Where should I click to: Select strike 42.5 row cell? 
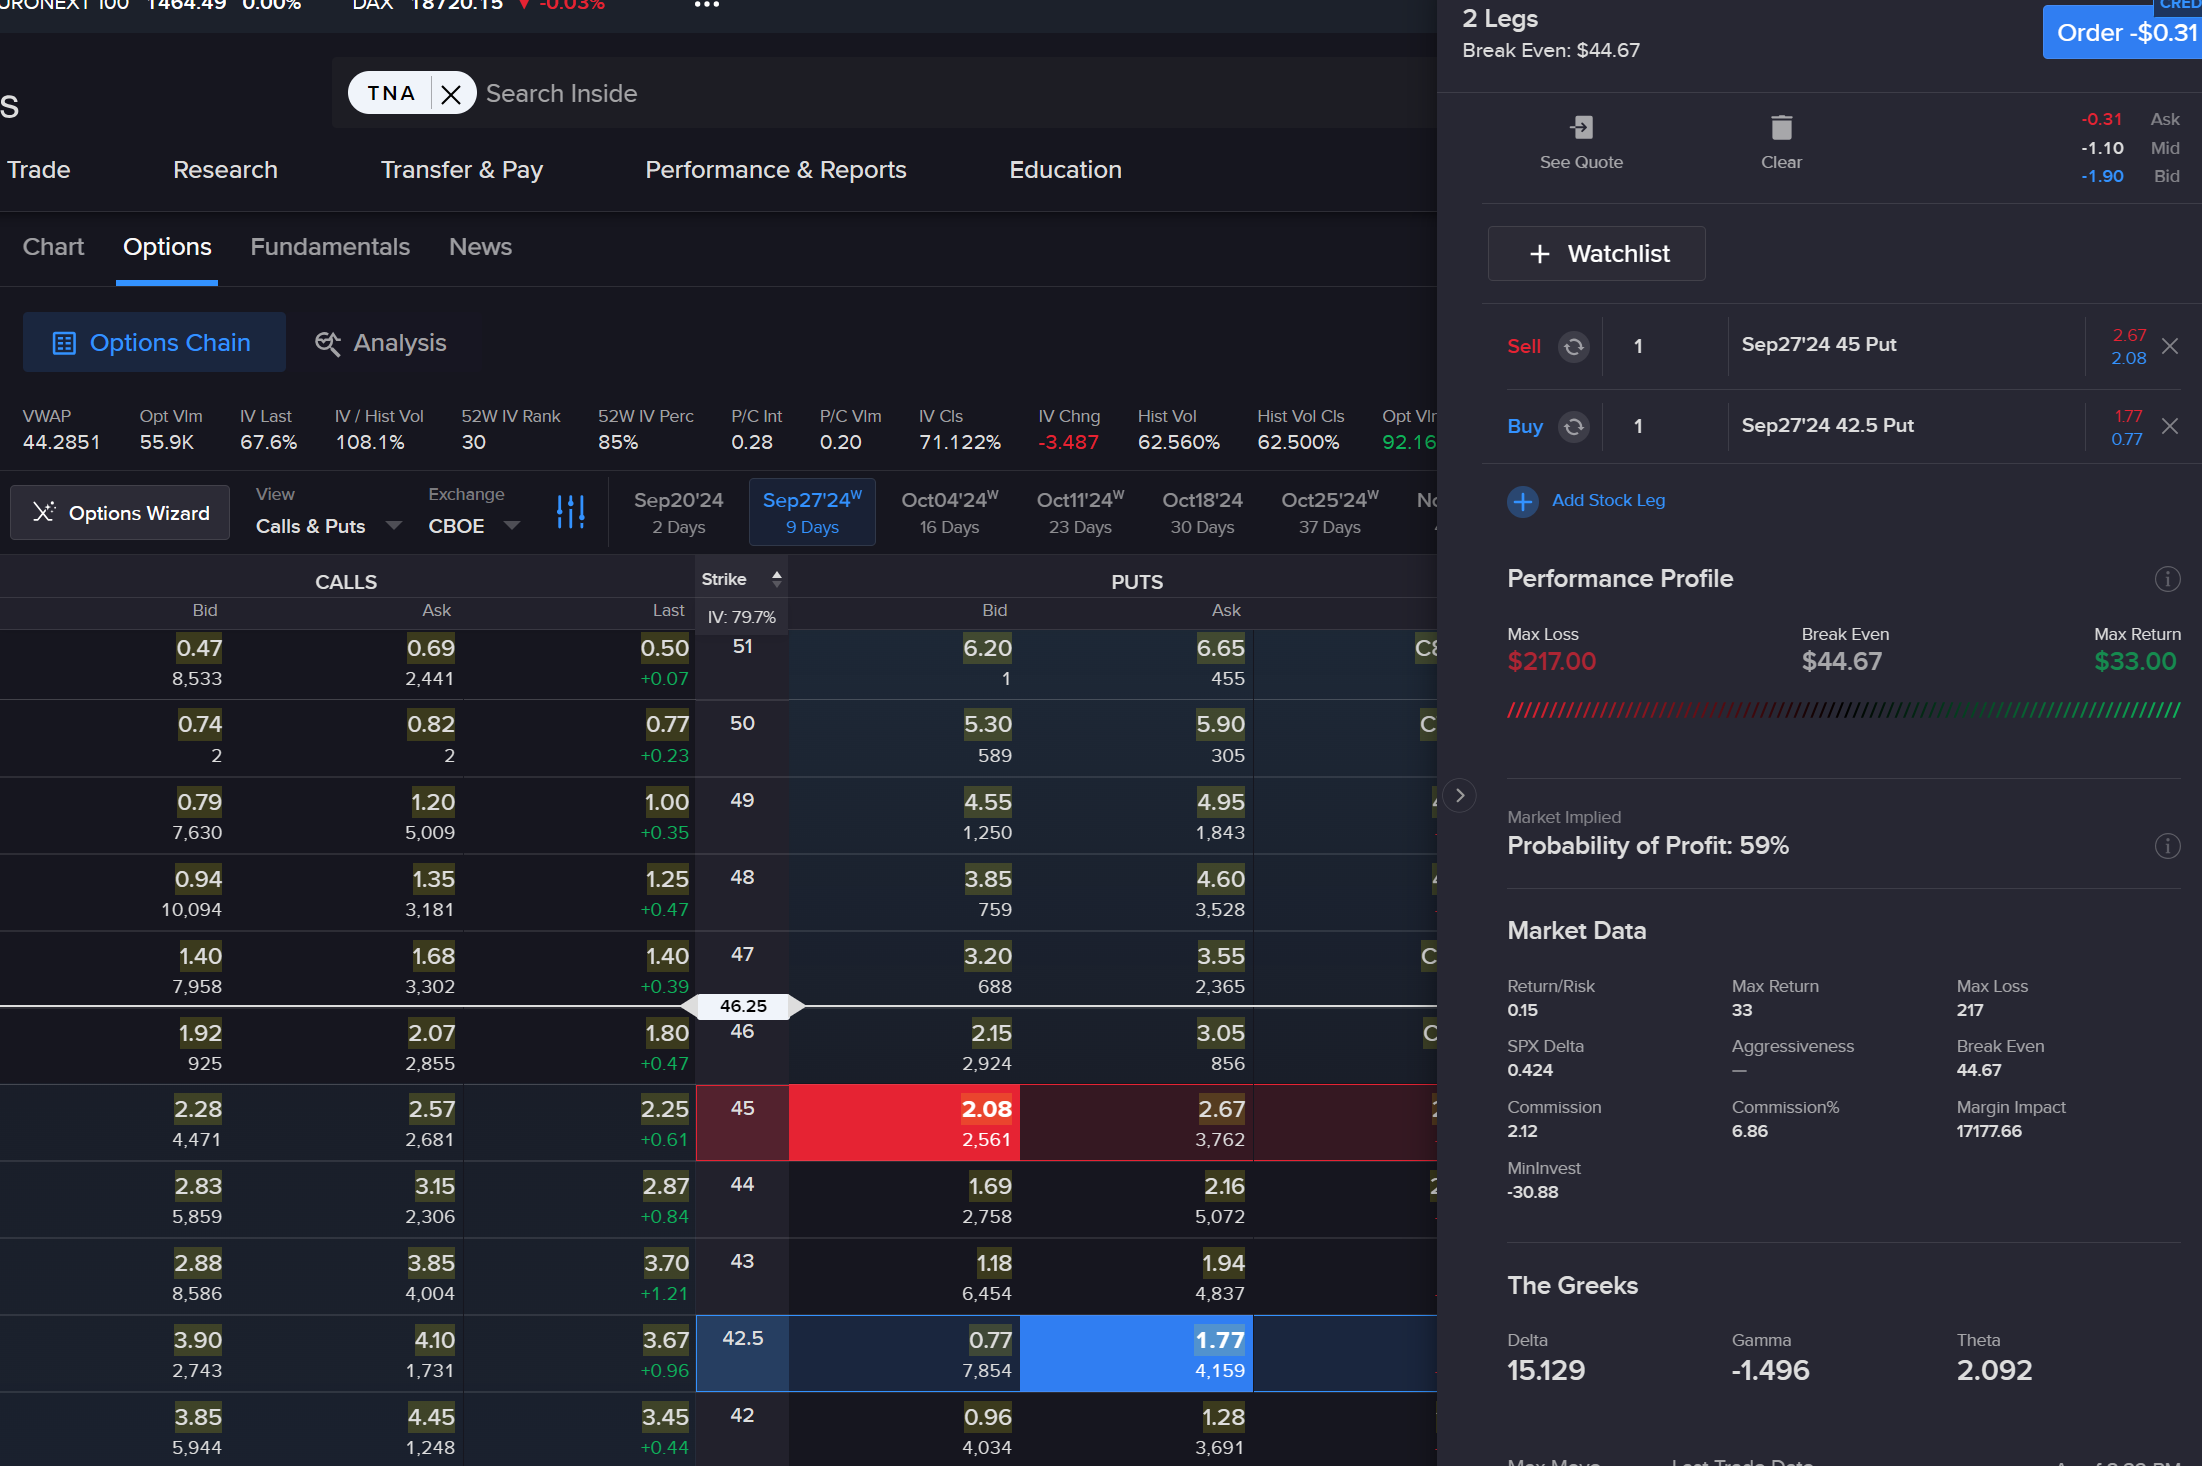tap(742, 1354)
